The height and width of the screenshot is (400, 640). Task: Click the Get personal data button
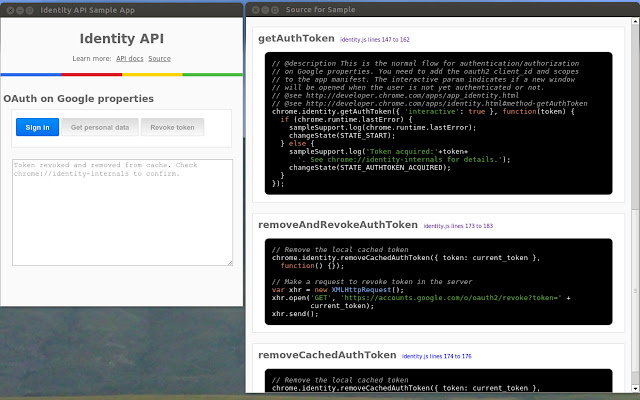tap(100, 127)
